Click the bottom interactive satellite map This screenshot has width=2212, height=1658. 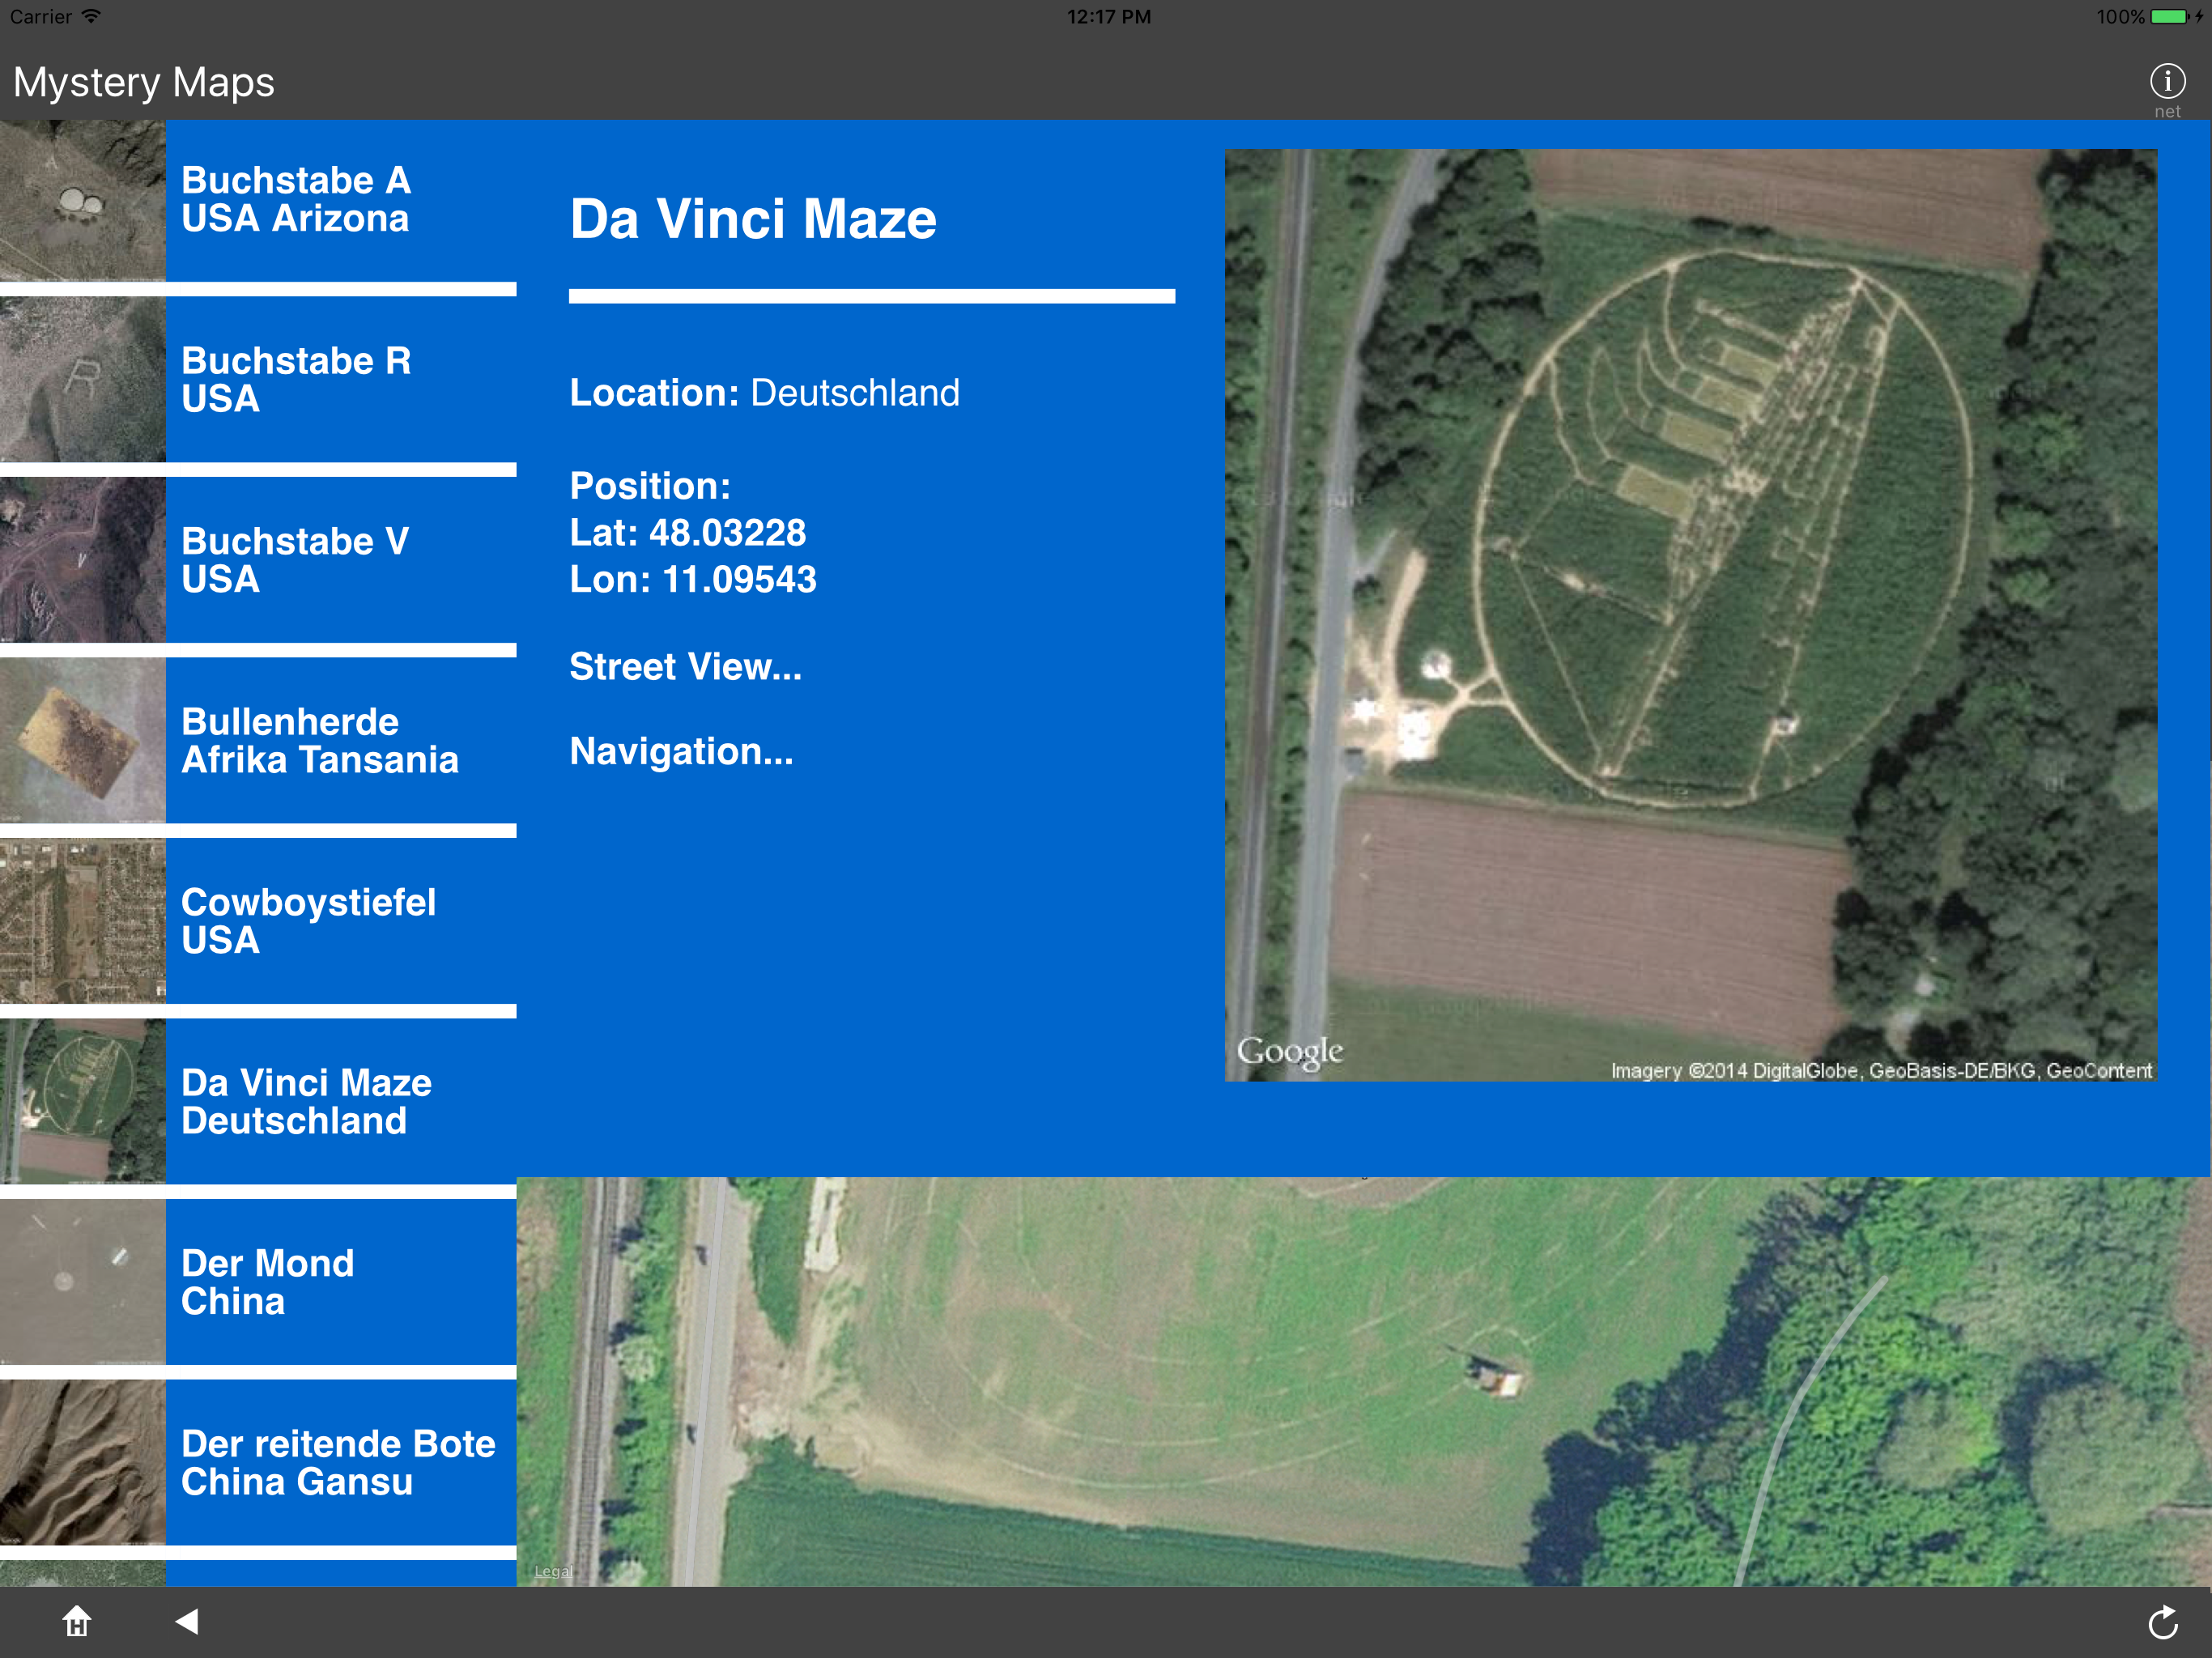click(1360, 1380)
